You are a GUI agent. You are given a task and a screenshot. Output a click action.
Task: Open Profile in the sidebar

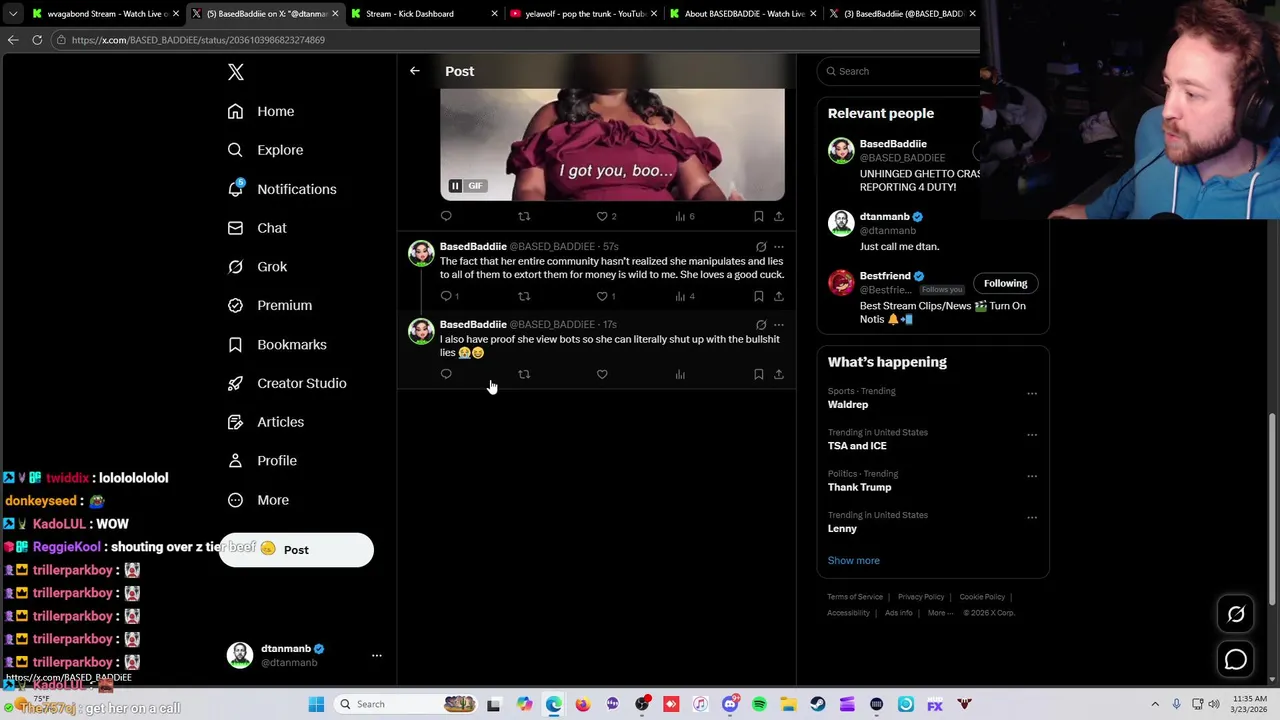click(262, 461)
